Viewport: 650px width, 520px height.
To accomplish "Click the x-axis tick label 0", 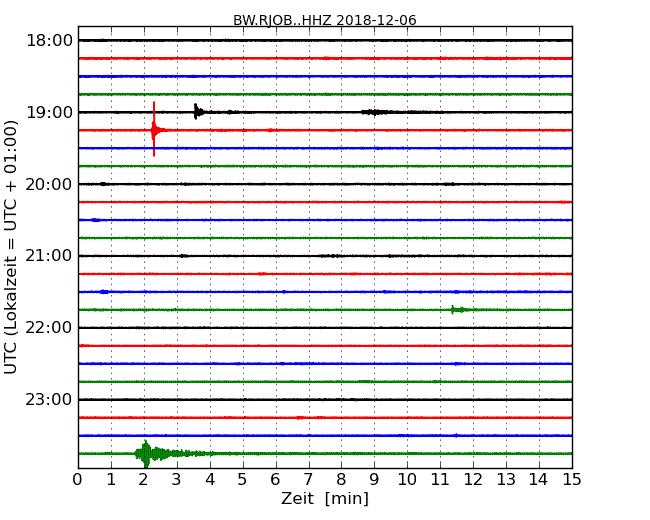I will [78, 480].
